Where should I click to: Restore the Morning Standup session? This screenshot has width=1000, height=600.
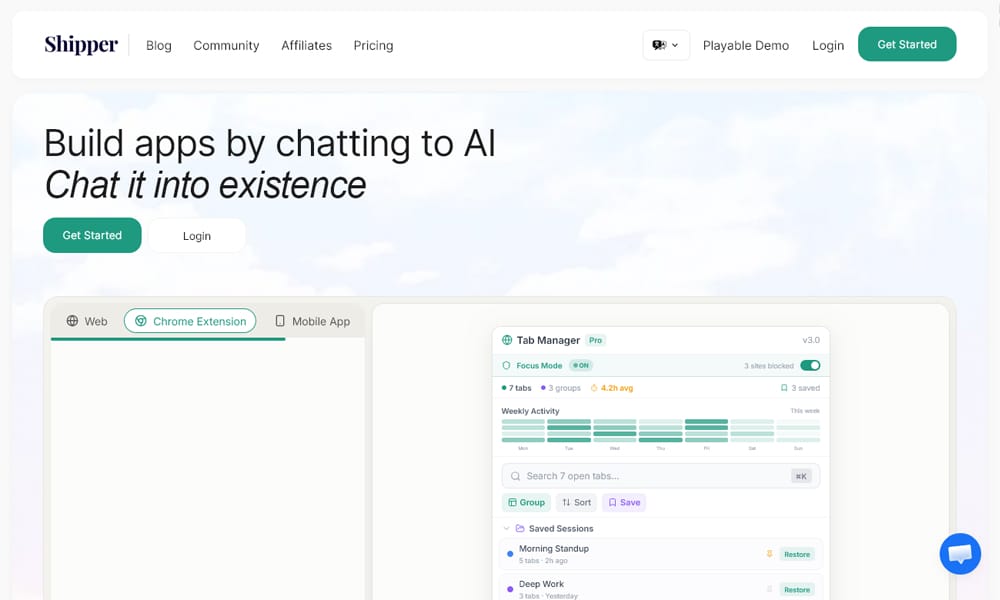(x=797, y=554)
